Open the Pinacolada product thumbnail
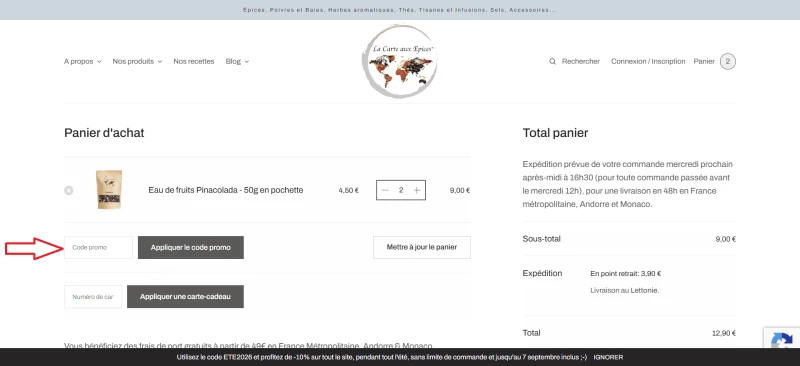This screenshot has height=366, width=800. [109, 189]
